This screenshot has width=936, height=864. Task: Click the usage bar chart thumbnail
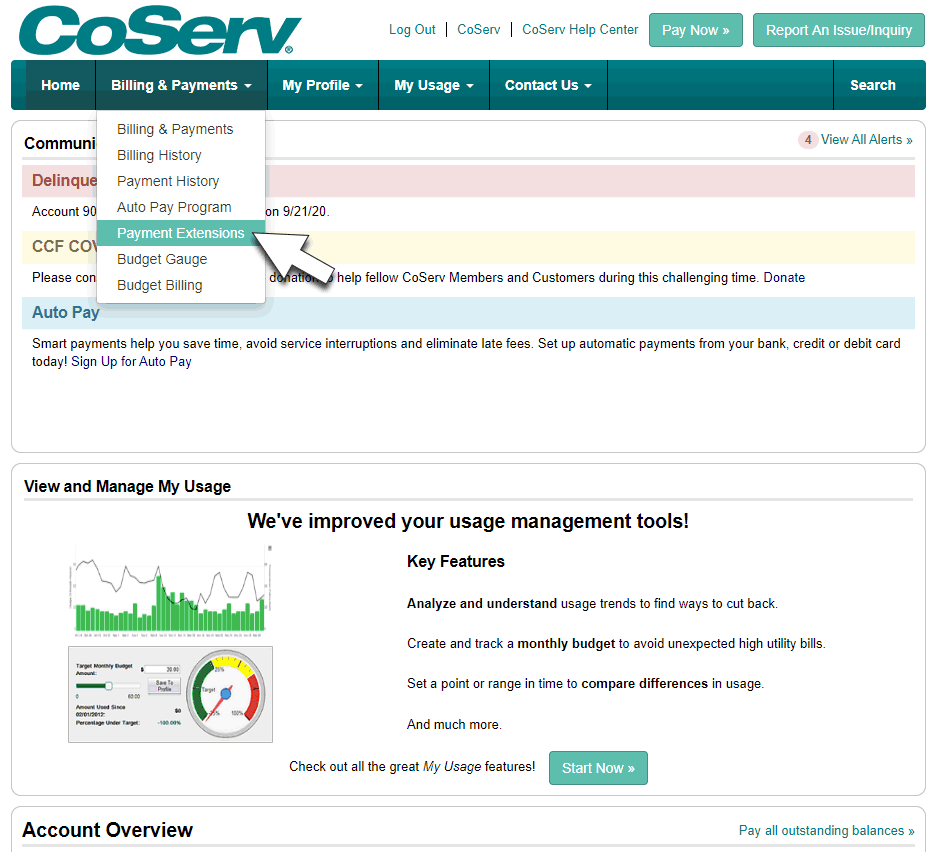click(170, 592)
